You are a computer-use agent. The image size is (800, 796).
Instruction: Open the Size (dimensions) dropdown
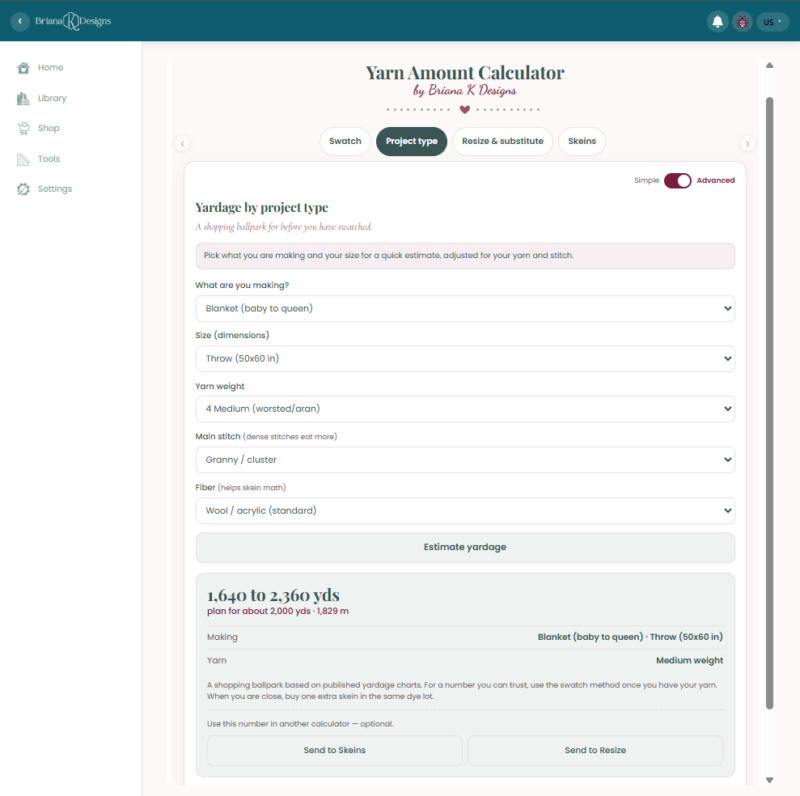[465, 359]
